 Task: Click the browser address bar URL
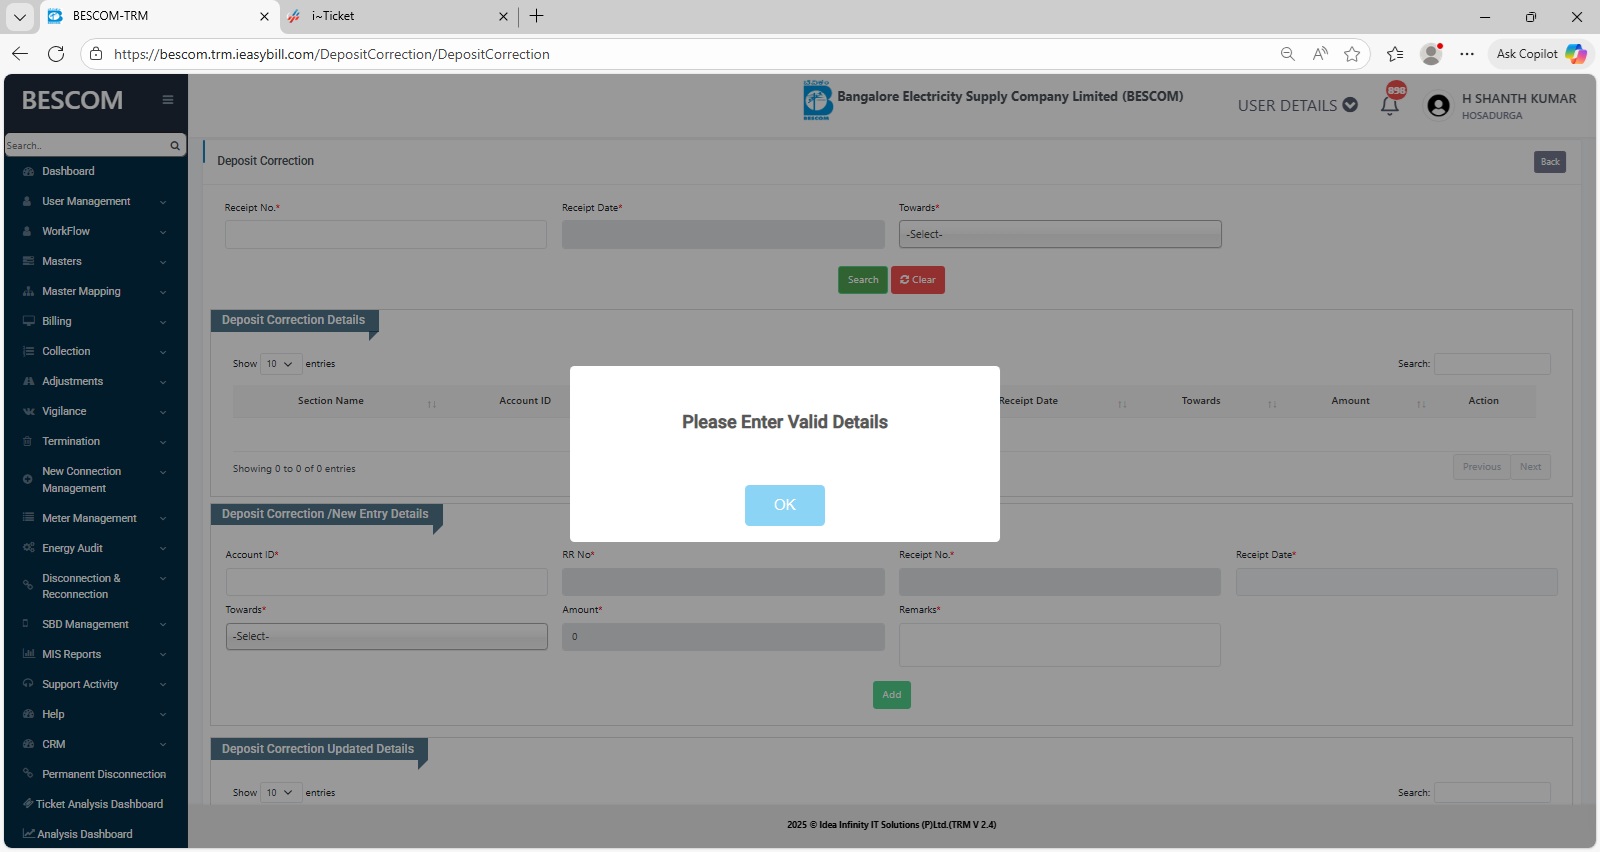[332, 54]
